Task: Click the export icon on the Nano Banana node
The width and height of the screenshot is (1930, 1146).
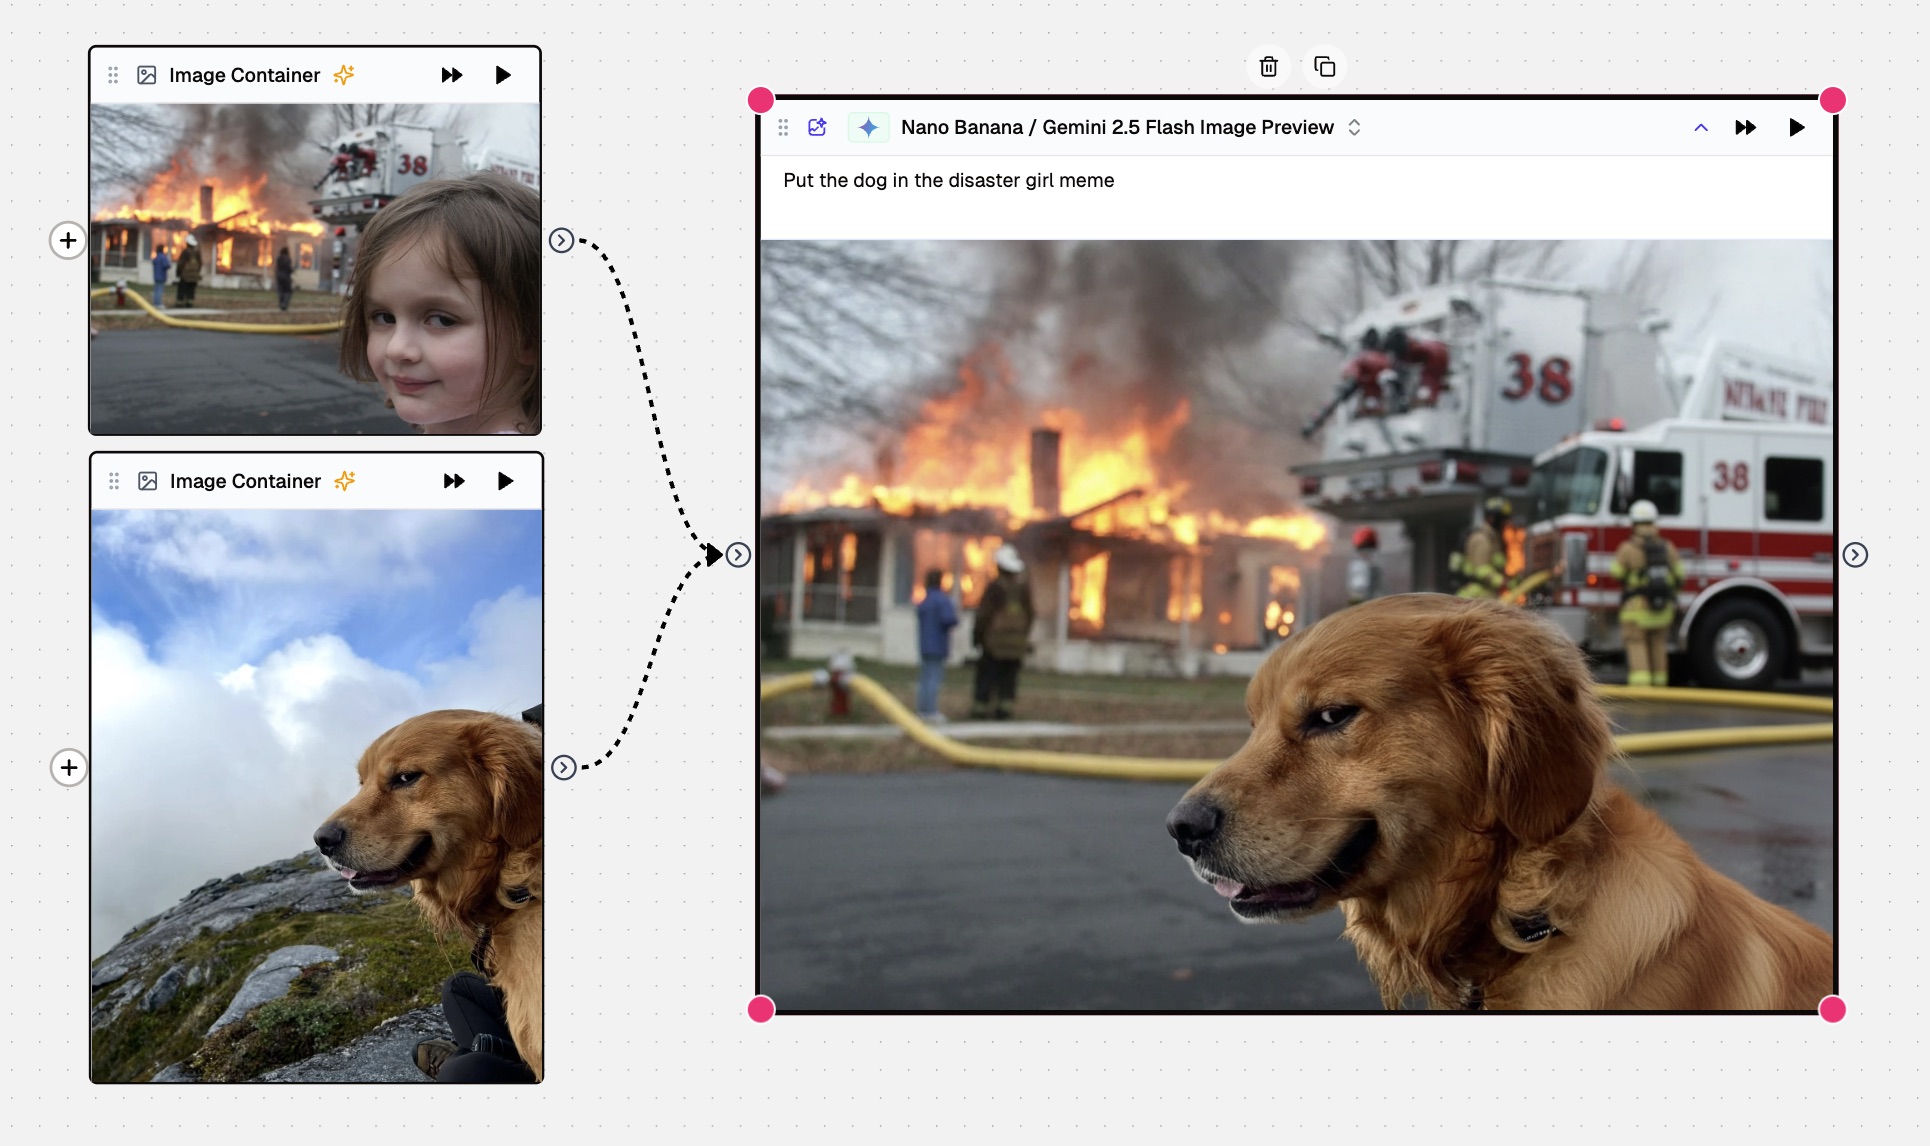Action: [x=817, y=127]
